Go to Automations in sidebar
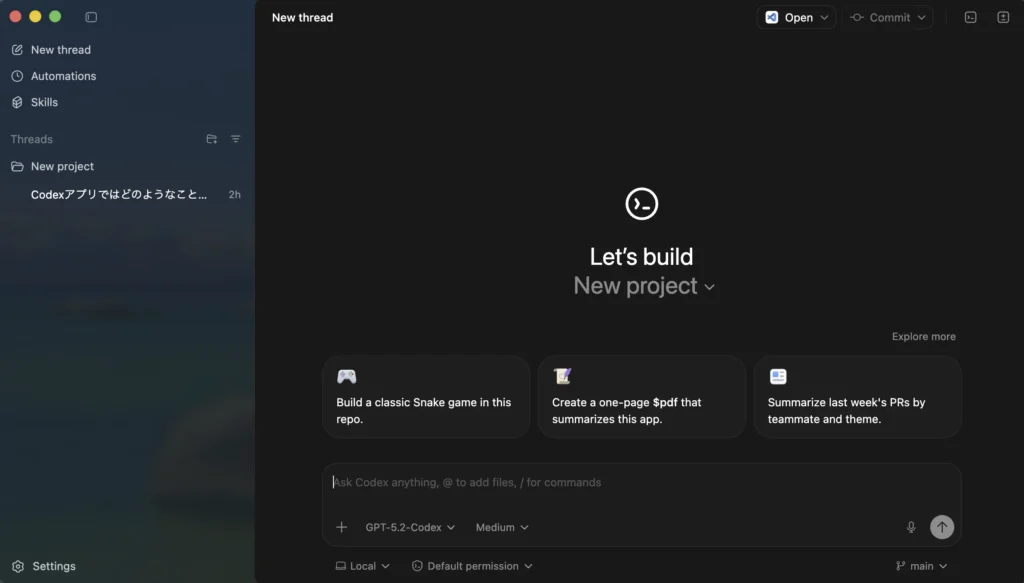This screenshot has width=1024, height=583. pyautogui.click(x=63, y=76)
